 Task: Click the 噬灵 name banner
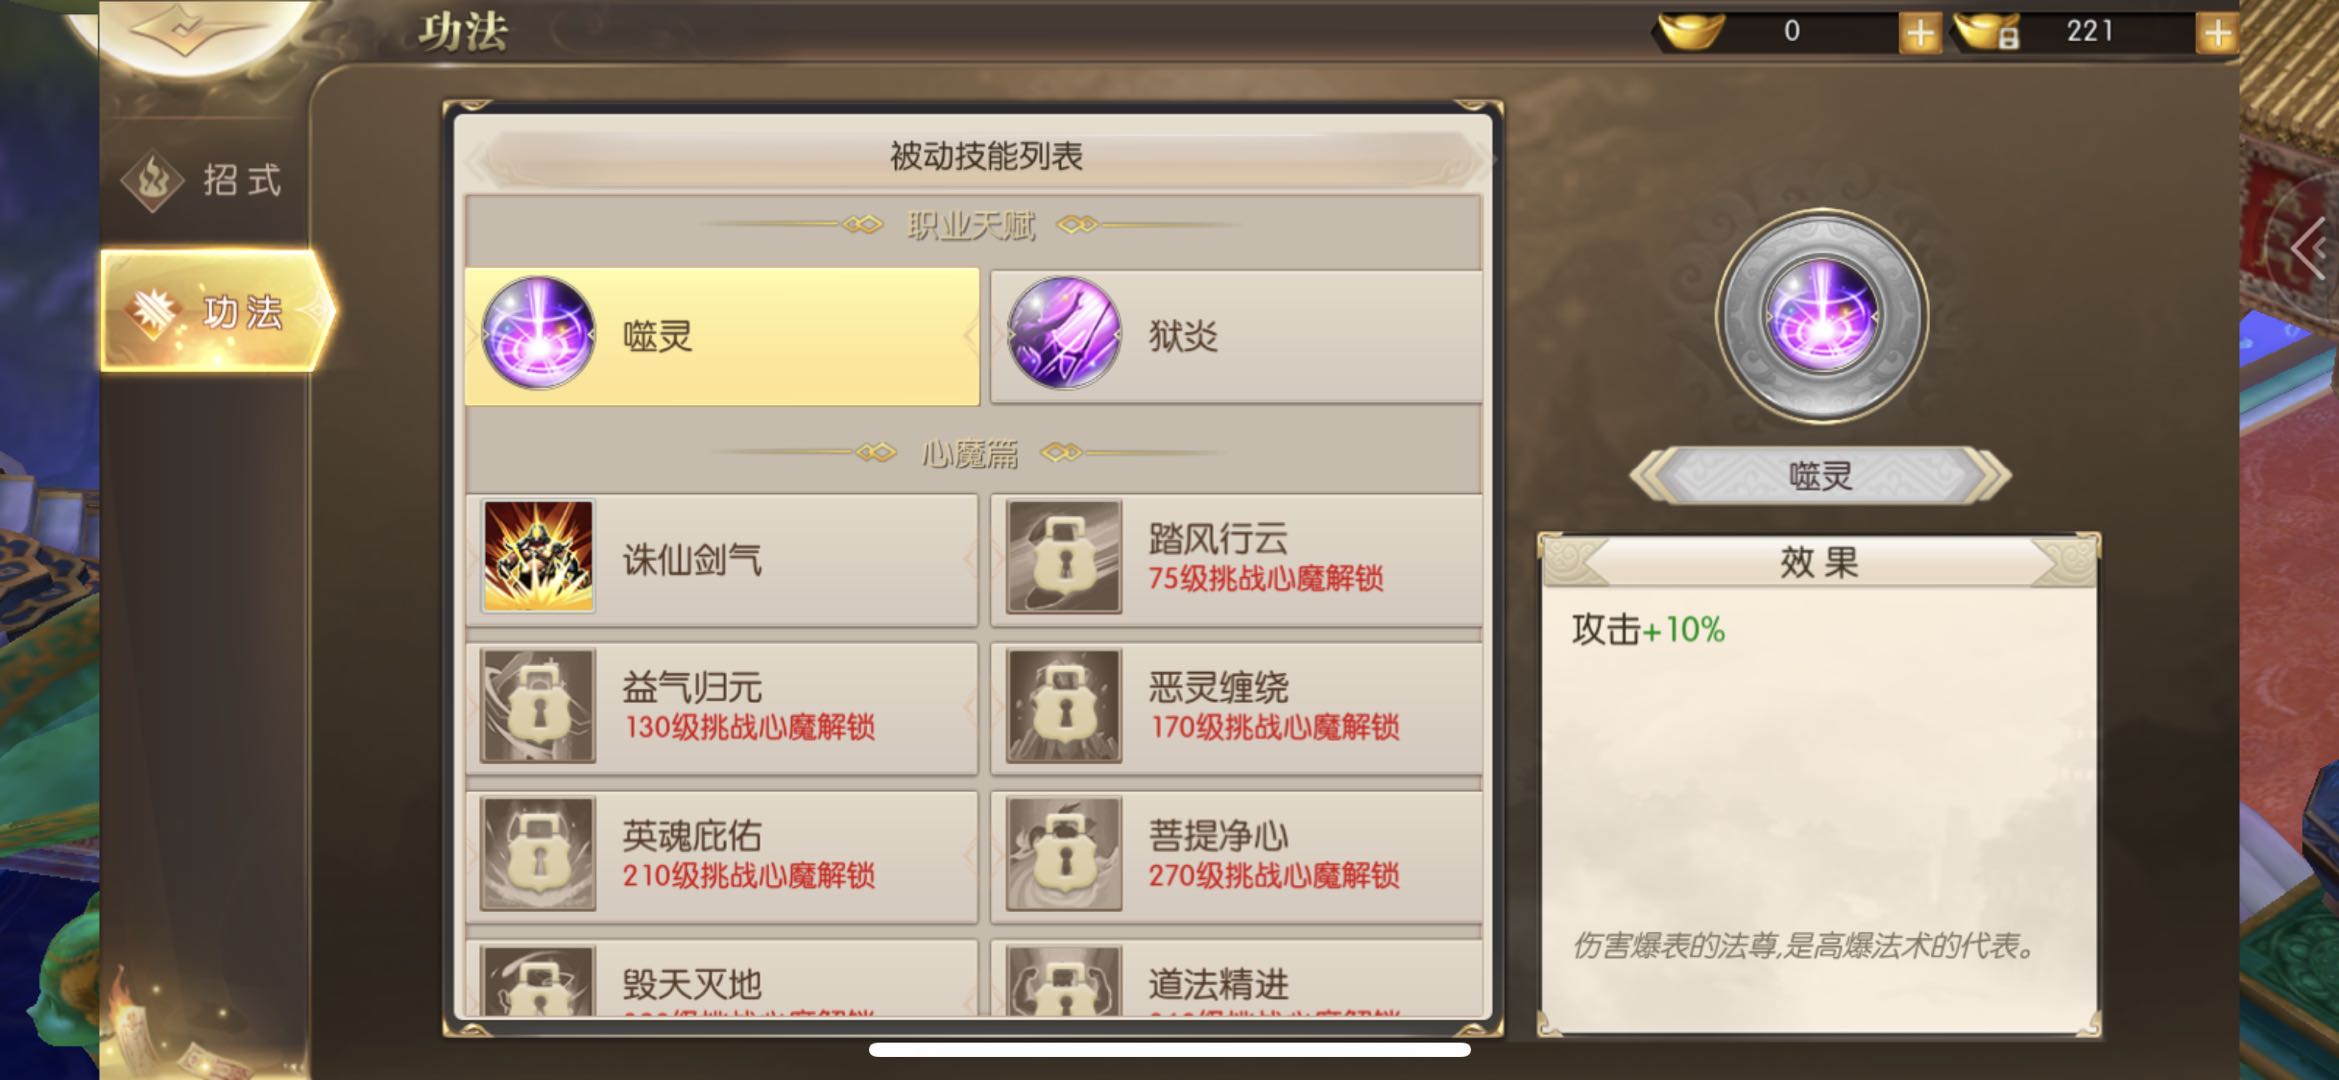tap(1820, 476)
